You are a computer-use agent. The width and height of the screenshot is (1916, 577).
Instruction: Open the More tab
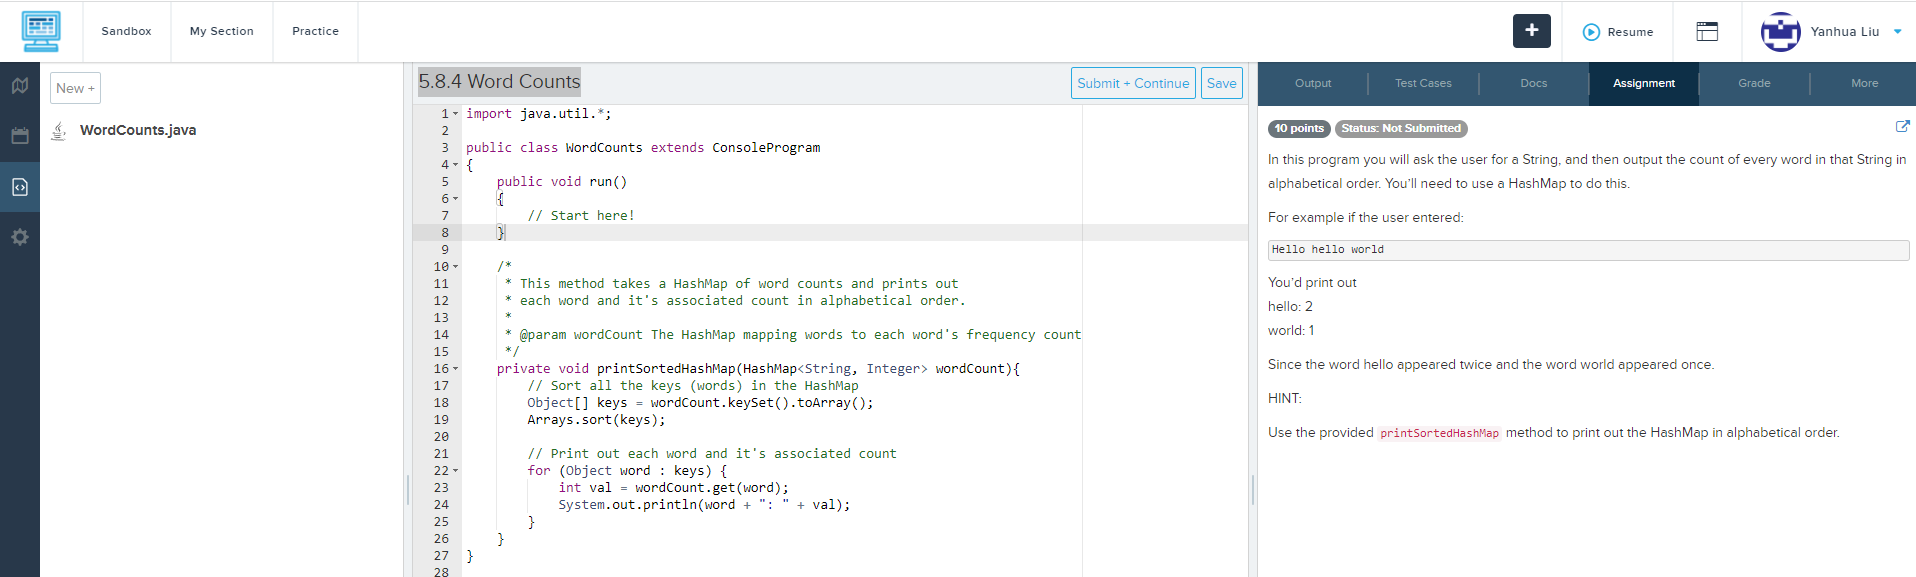(x=1864, y=83)
